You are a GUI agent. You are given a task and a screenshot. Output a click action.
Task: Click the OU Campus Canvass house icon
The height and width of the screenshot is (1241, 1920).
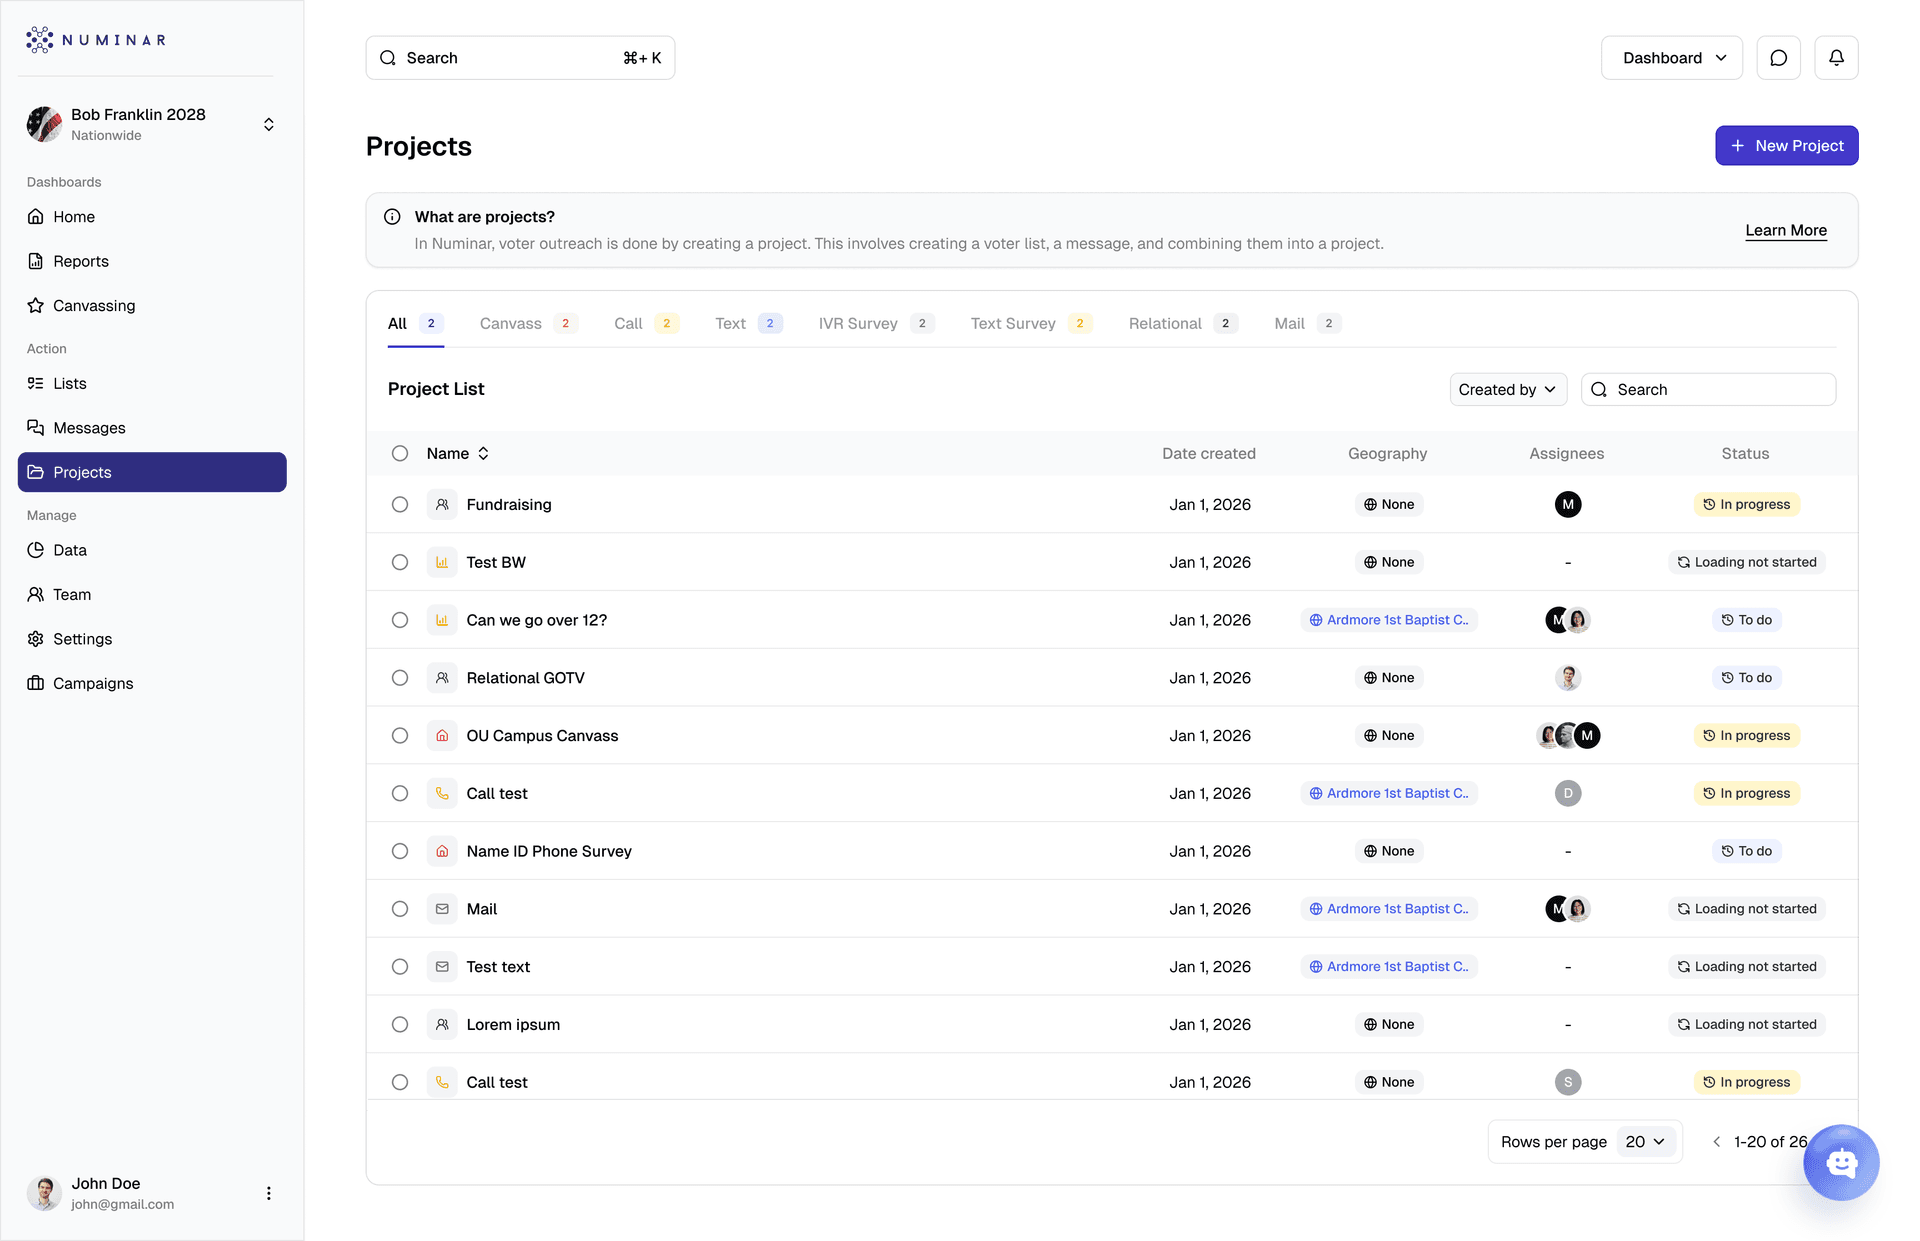(442, 736)
